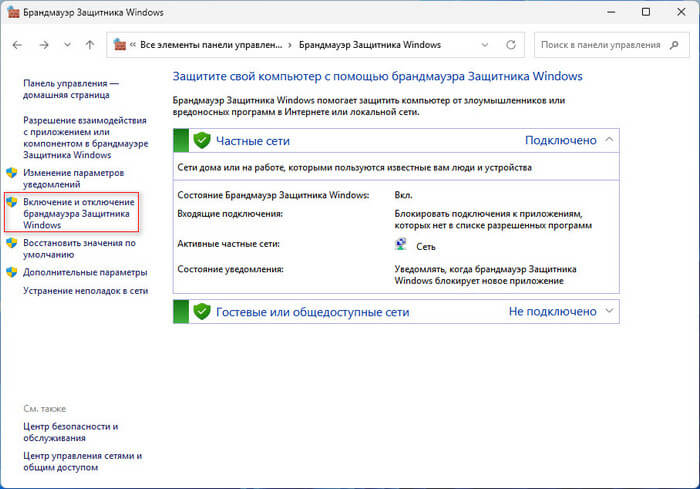Click the Сеть network icon

402,244
